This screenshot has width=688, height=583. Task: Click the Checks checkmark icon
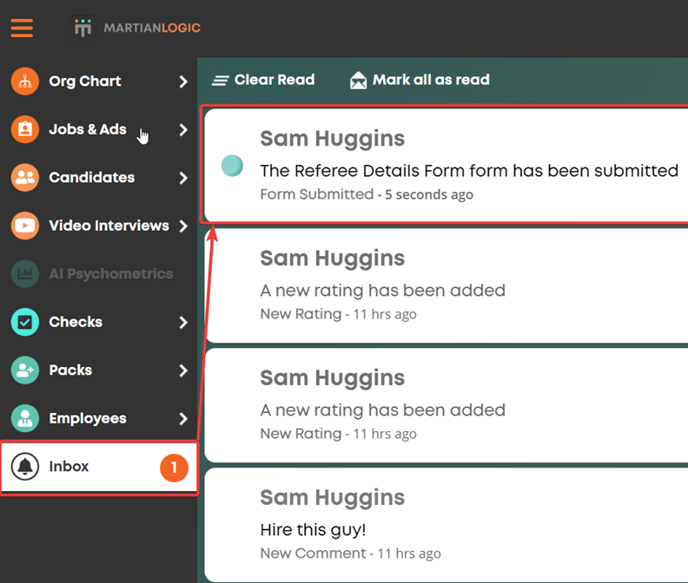tap(25, 322)
